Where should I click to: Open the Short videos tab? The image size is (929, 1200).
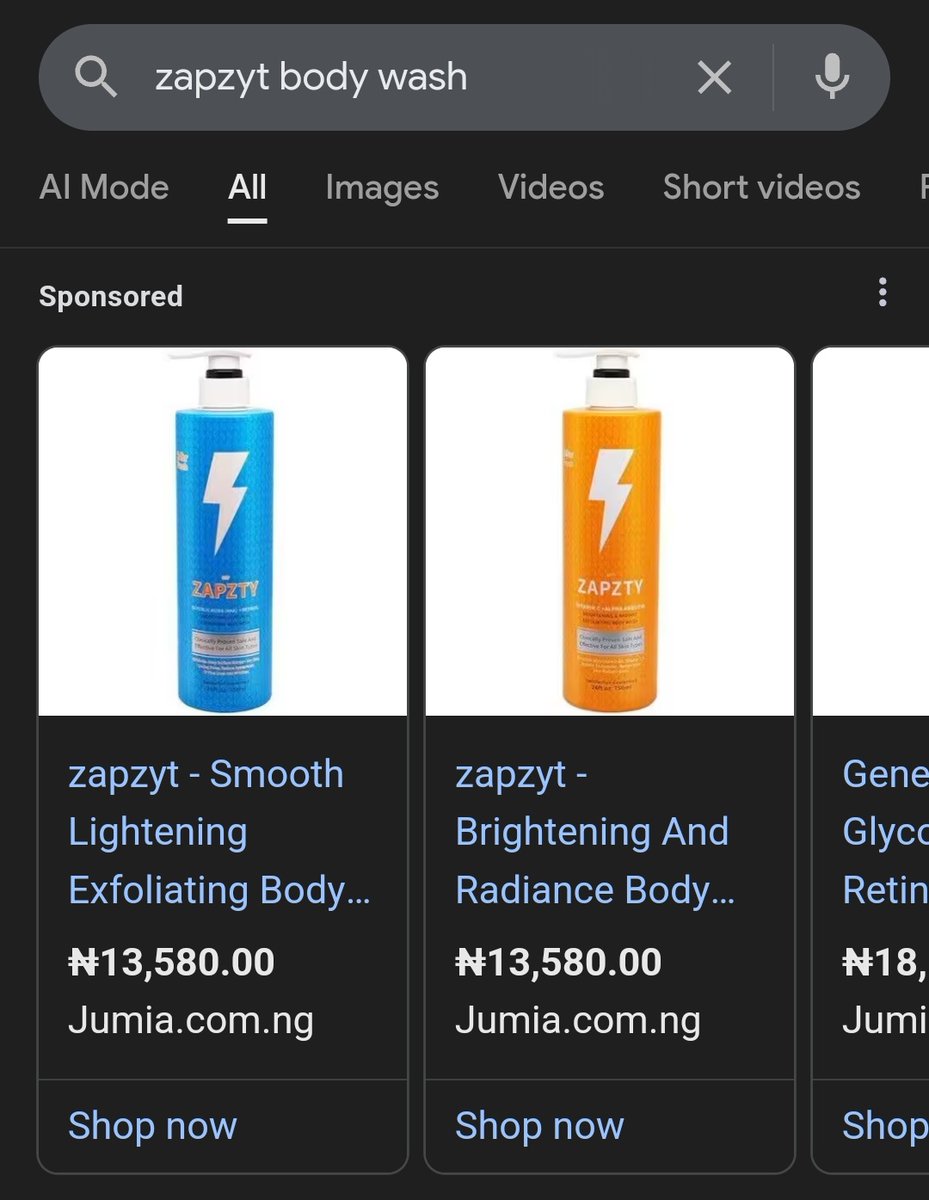pyautogui.click(x=762, y=187)
